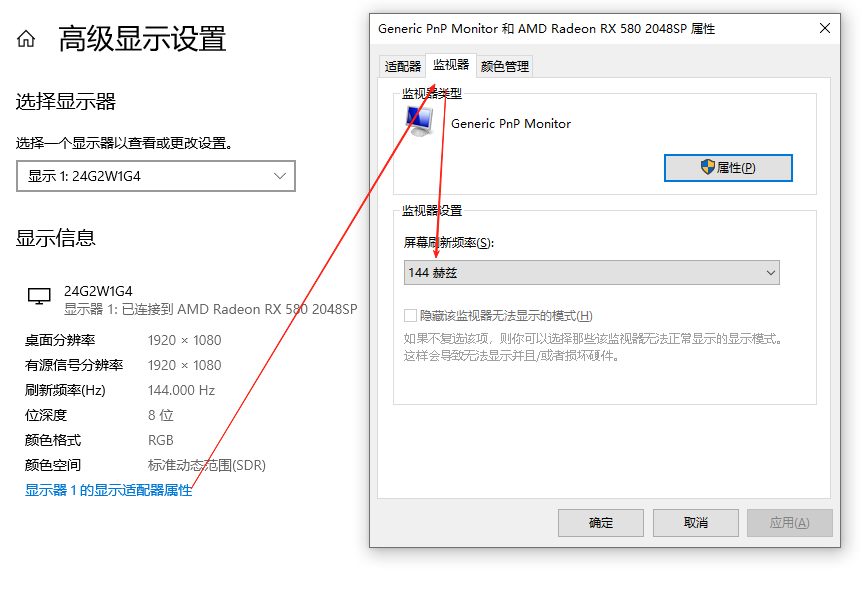
Task: Click the 144.000 Hz refresh rate value
Action: pyautogui.click(x=182, y=390)
